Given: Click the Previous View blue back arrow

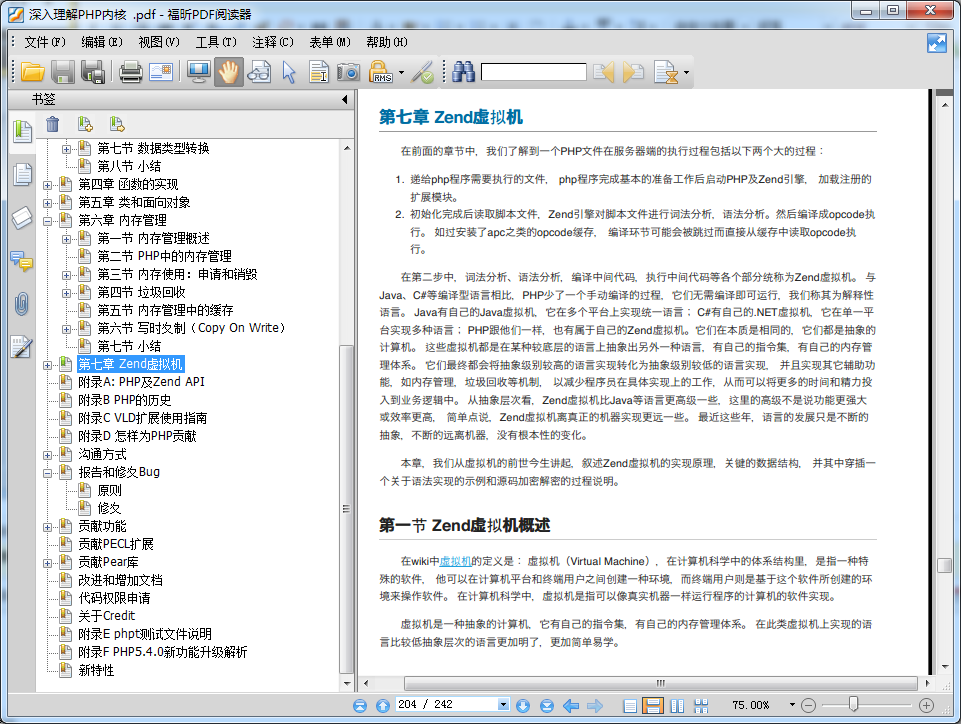Looking at the screenshot, I should point(571,706).
